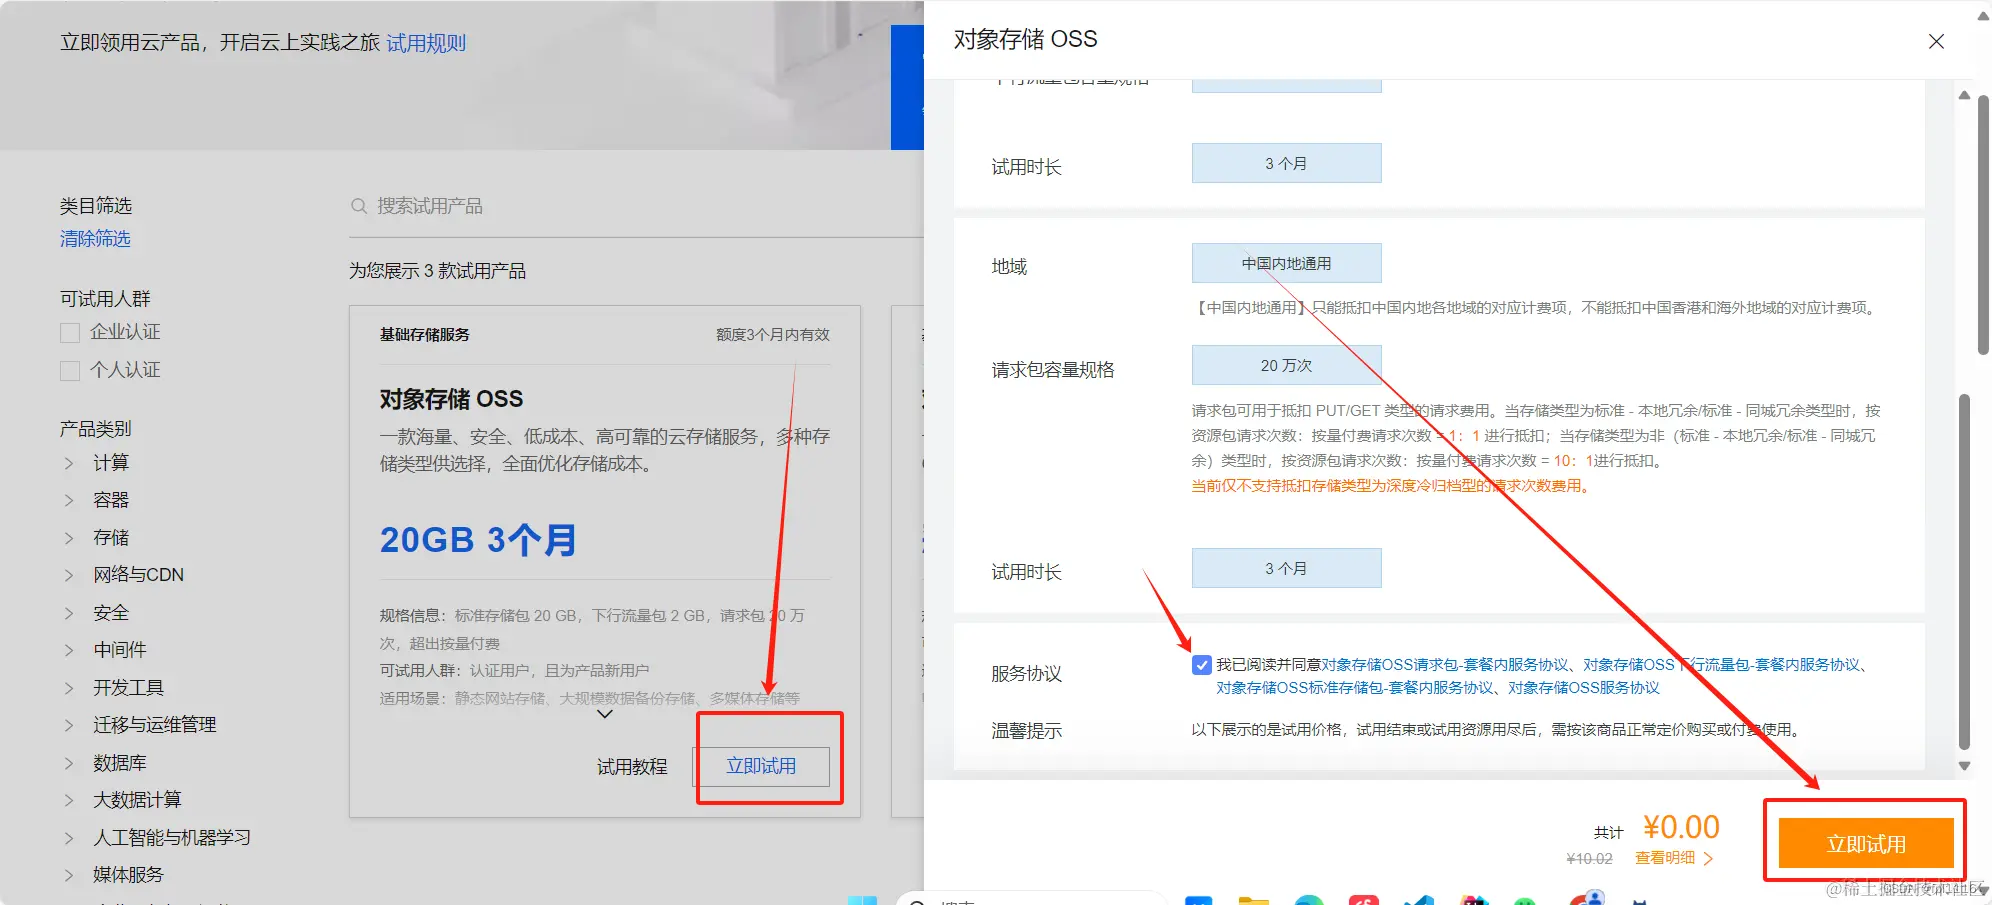Open 对象存储OSS下行流量包-套餐内服务协议 link
Viewport: 1992px width, 905px height.
click(x=1721, y=665)
